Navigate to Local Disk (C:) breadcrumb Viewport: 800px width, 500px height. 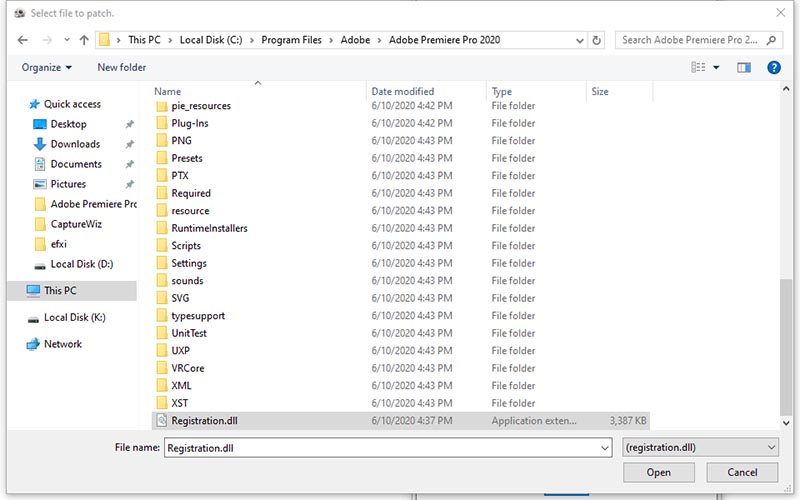pyautogui.click(x=211, y=40)
